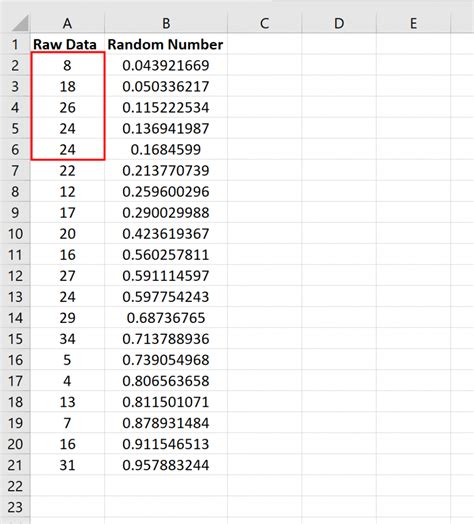Click cell A10 containing 20
474x524 pixels.
click(68, 233)
